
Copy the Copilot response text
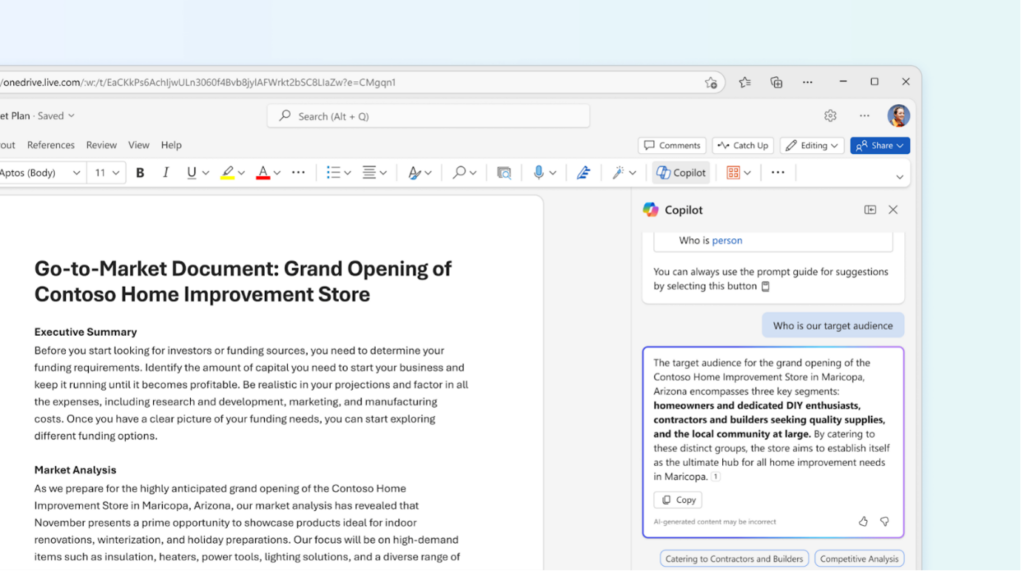[678, 500]
